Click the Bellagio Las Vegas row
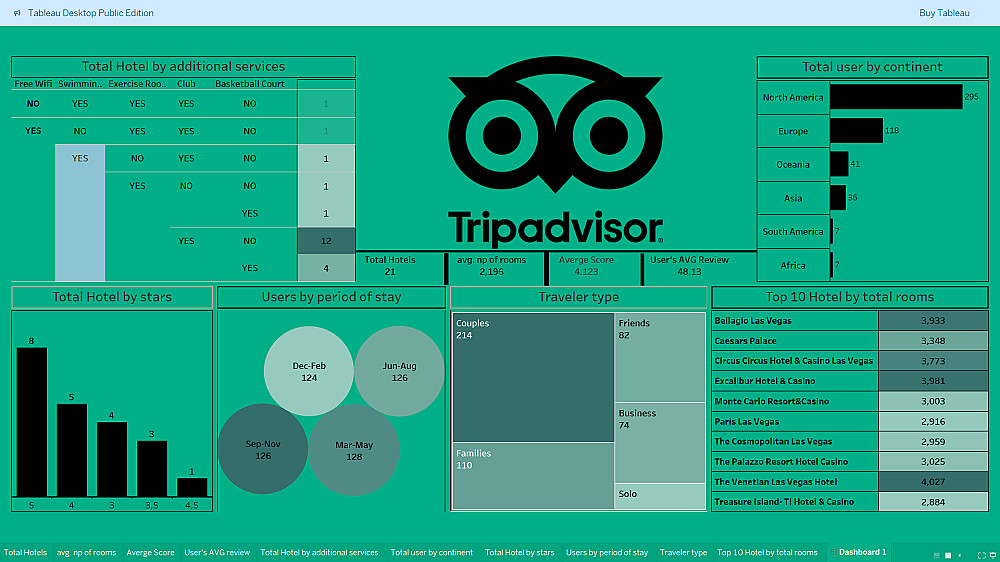This screenshot has width=1000, height=562. (x=849, y=321)
